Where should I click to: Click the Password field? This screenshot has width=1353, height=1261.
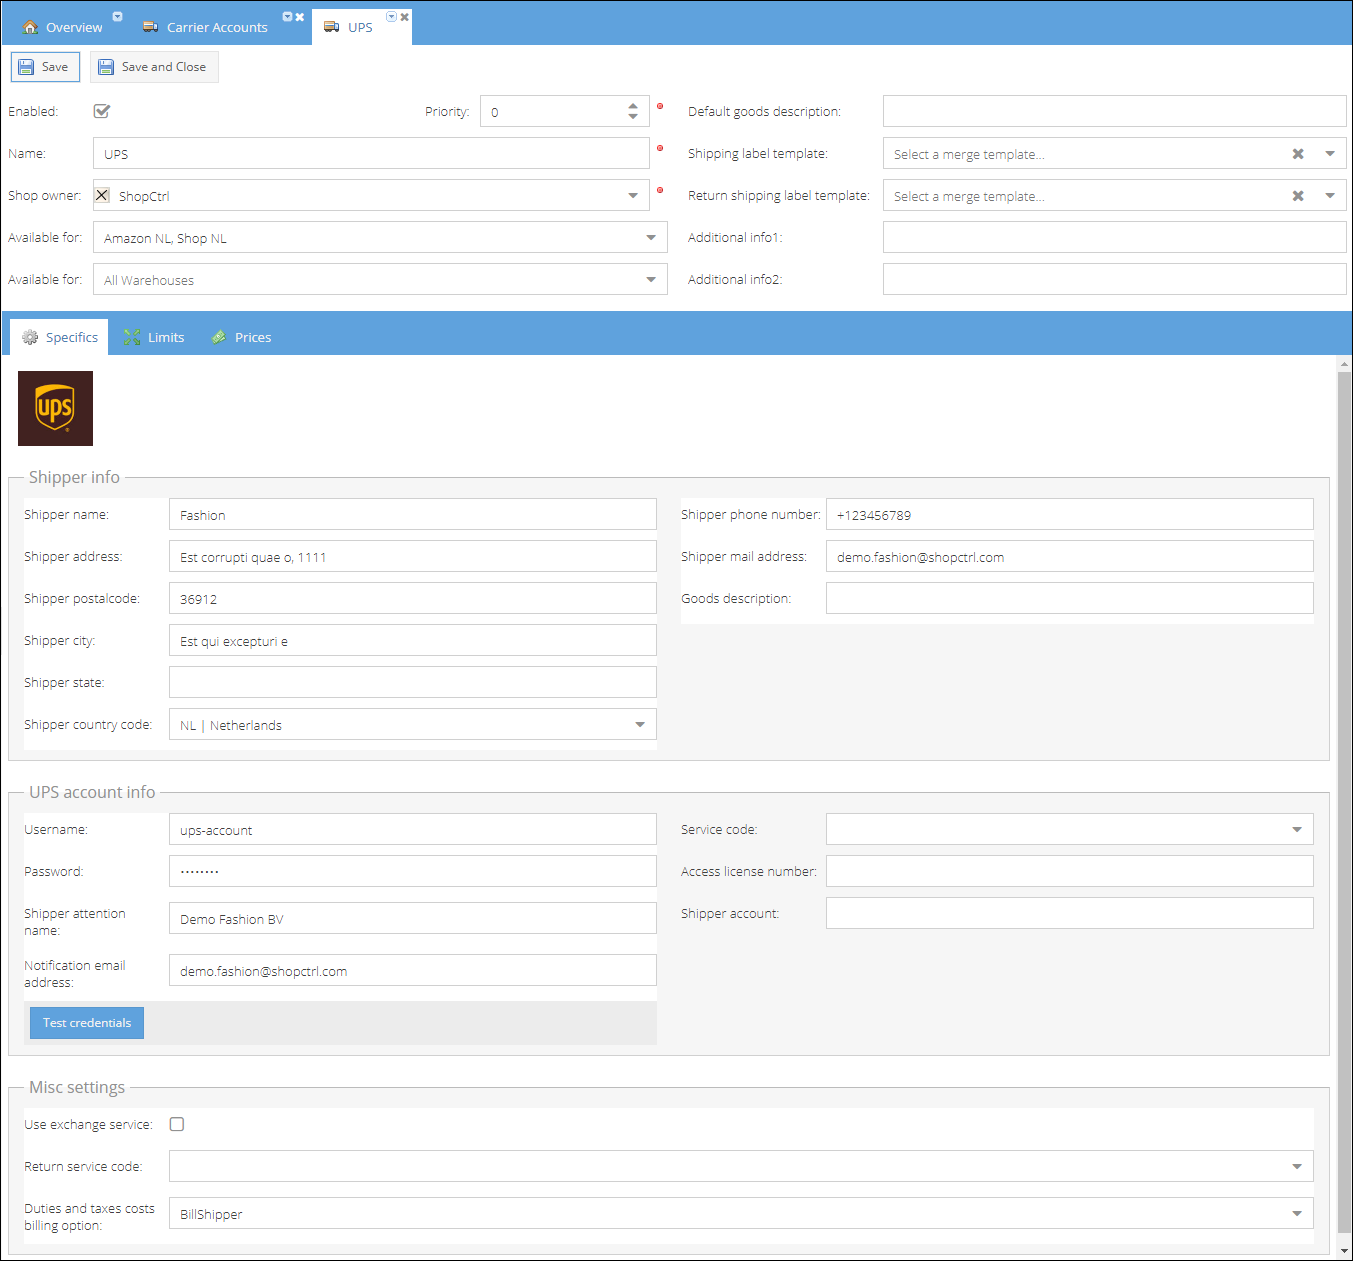(413, 871)
